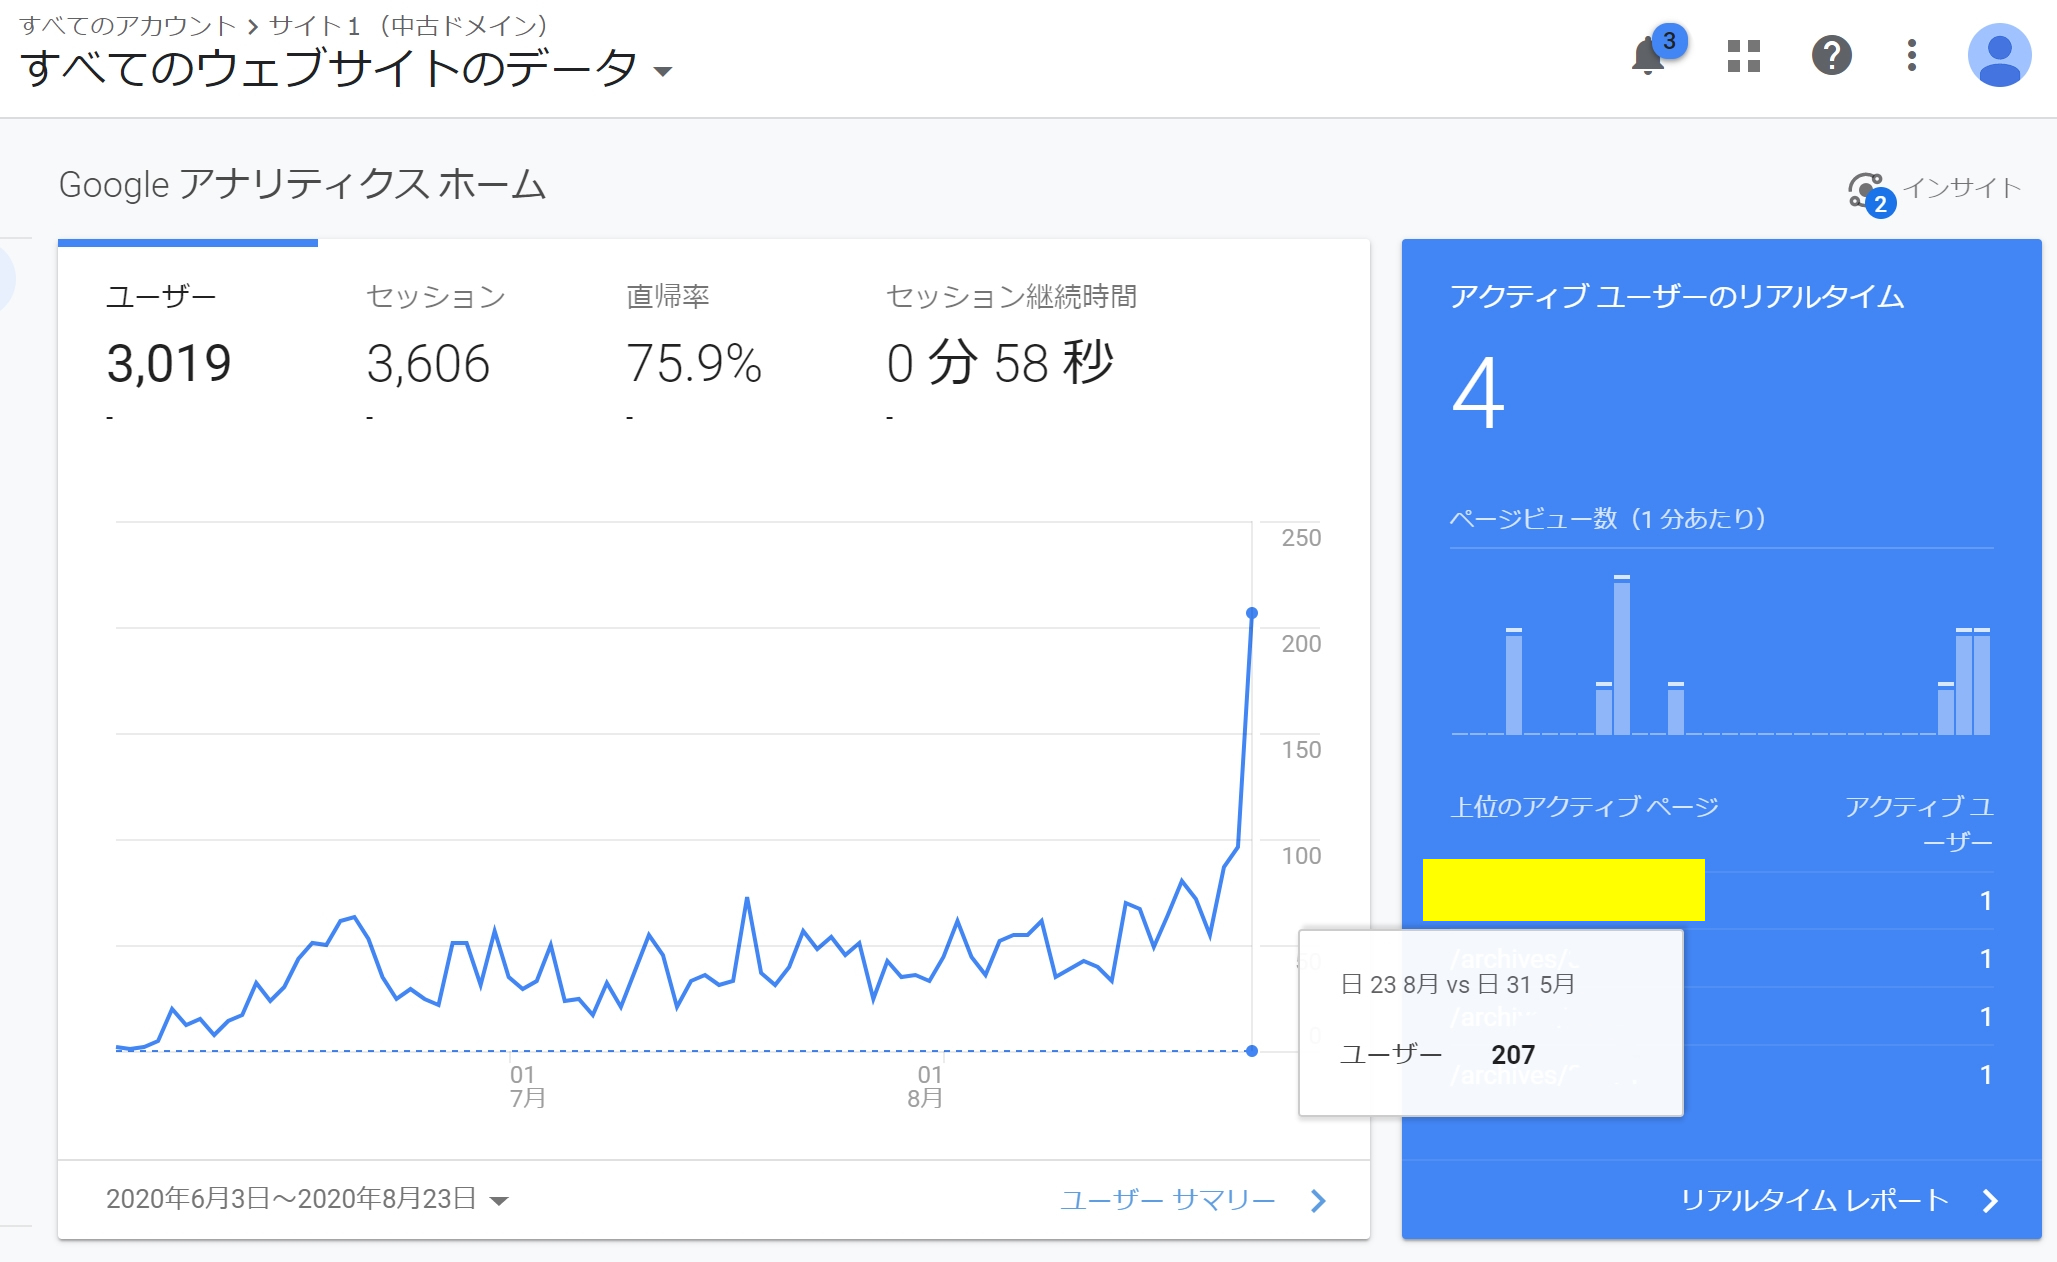Open the Google apps grid icon
The height and width of the screenshot is (1262, 2057).
1743,56
